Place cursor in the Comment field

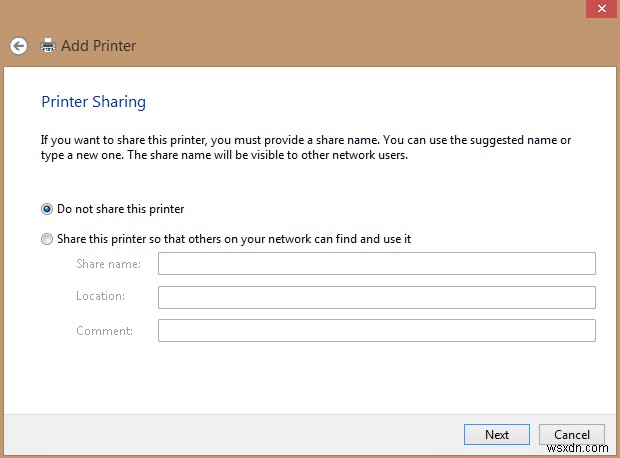376,330
